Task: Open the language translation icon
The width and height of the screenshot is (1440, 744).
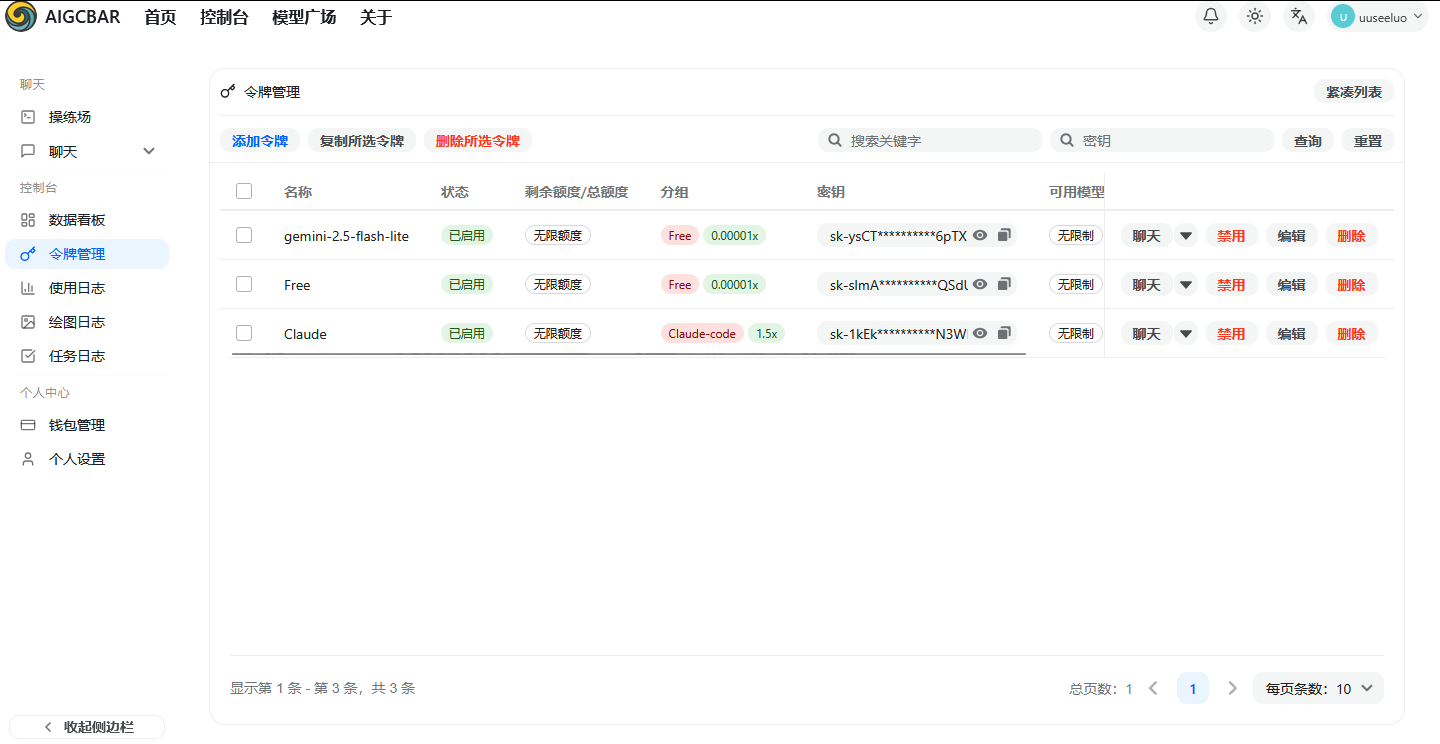Action: click(x=1299, y=16)
